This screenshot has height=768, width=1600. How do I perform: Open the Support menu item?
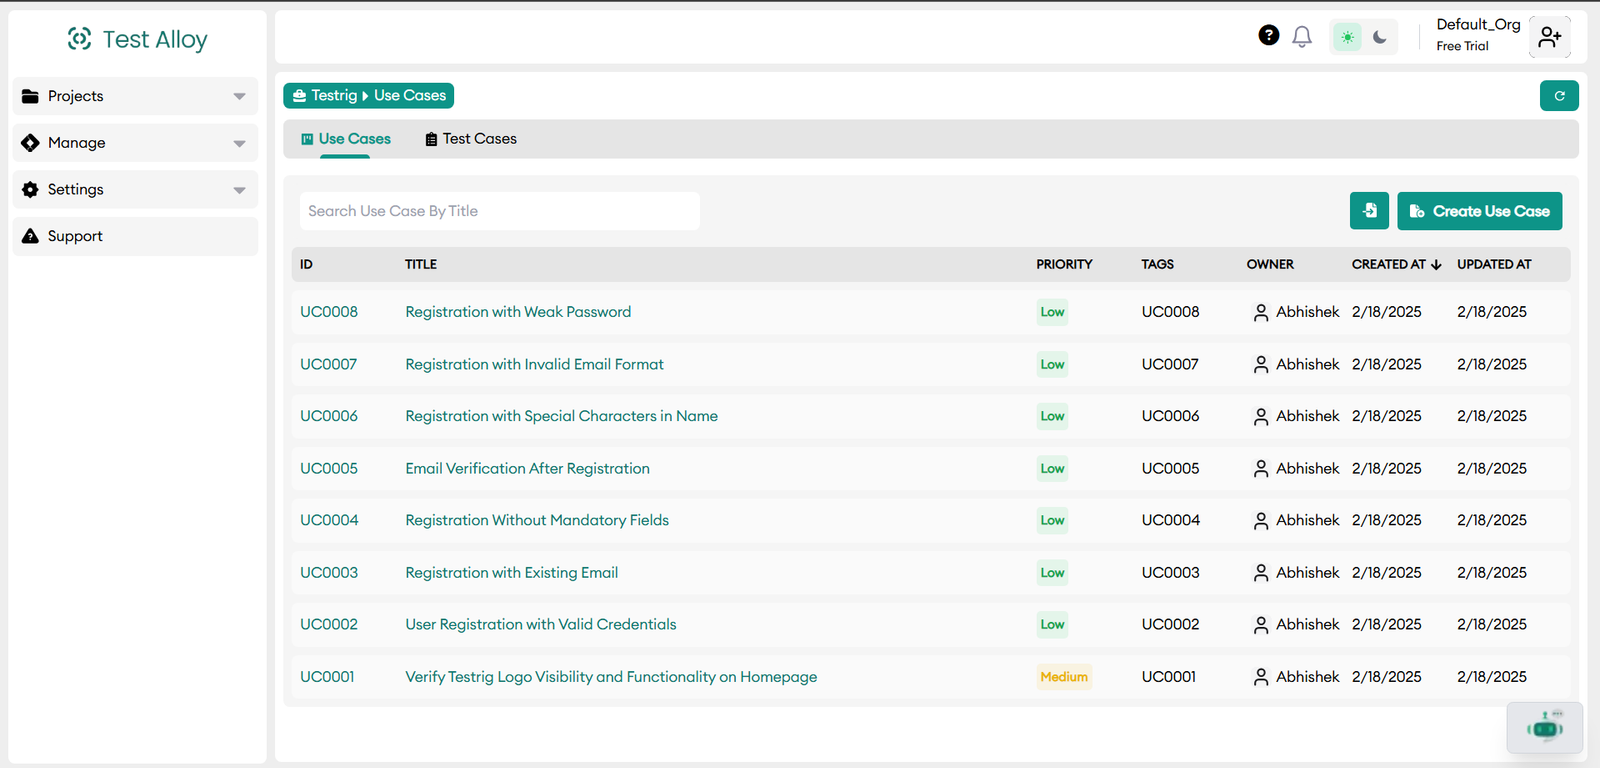(135, 236)
